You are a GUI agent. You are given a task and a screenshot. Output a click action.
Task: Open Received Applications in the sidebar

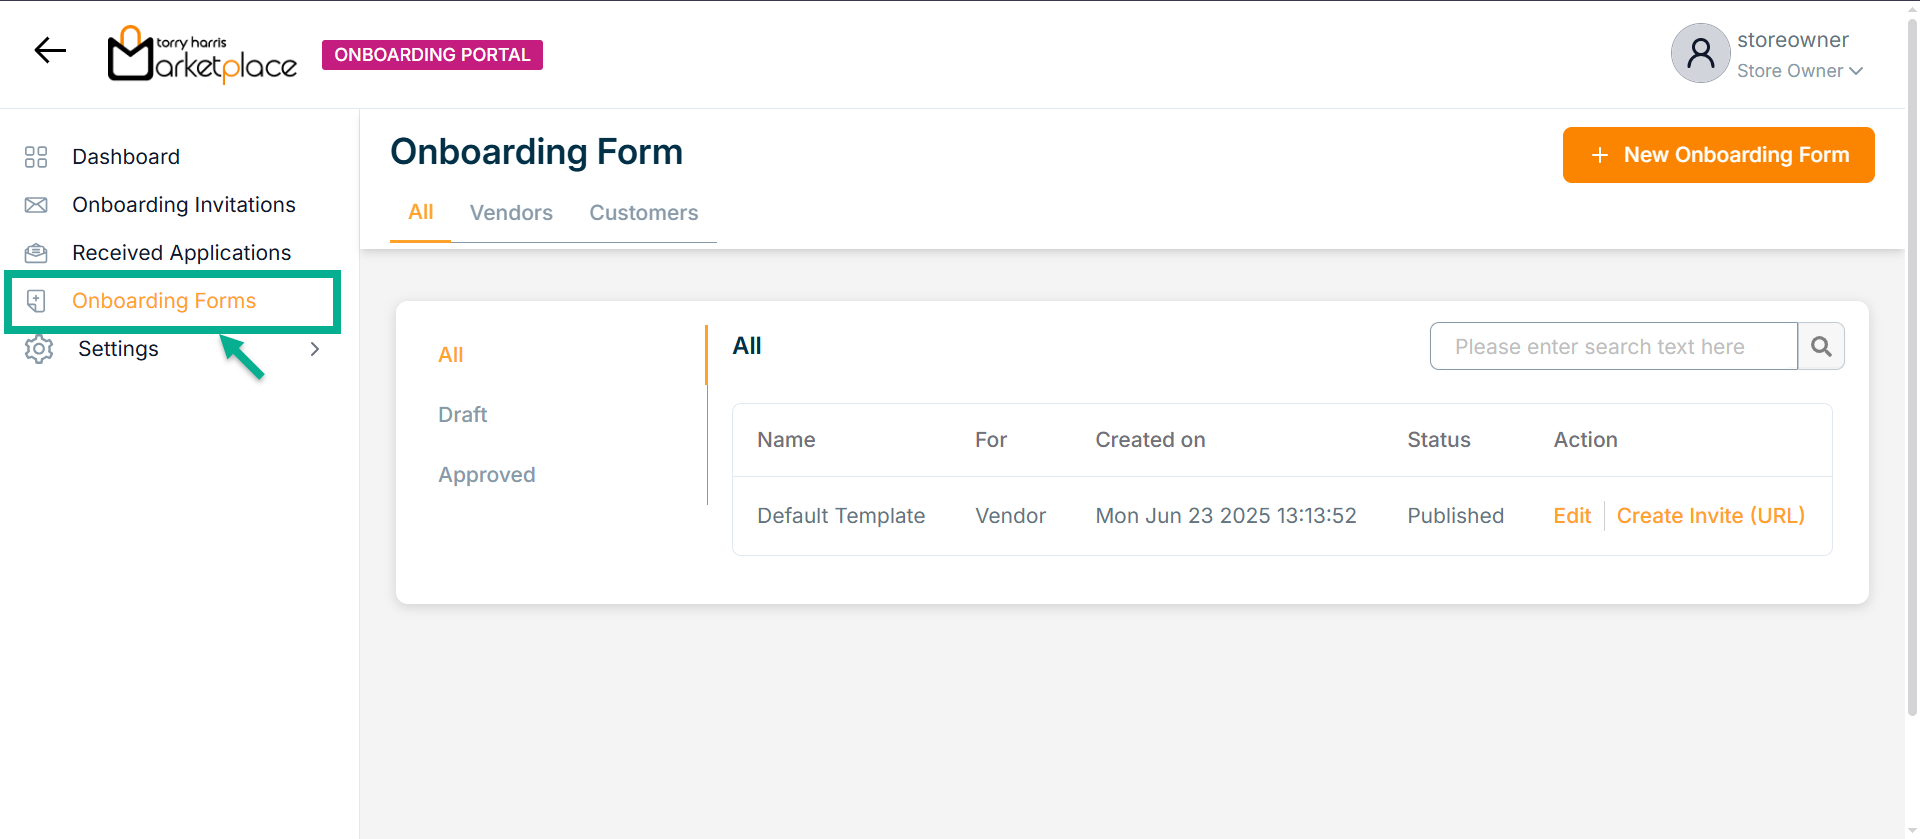click(181, 253)
